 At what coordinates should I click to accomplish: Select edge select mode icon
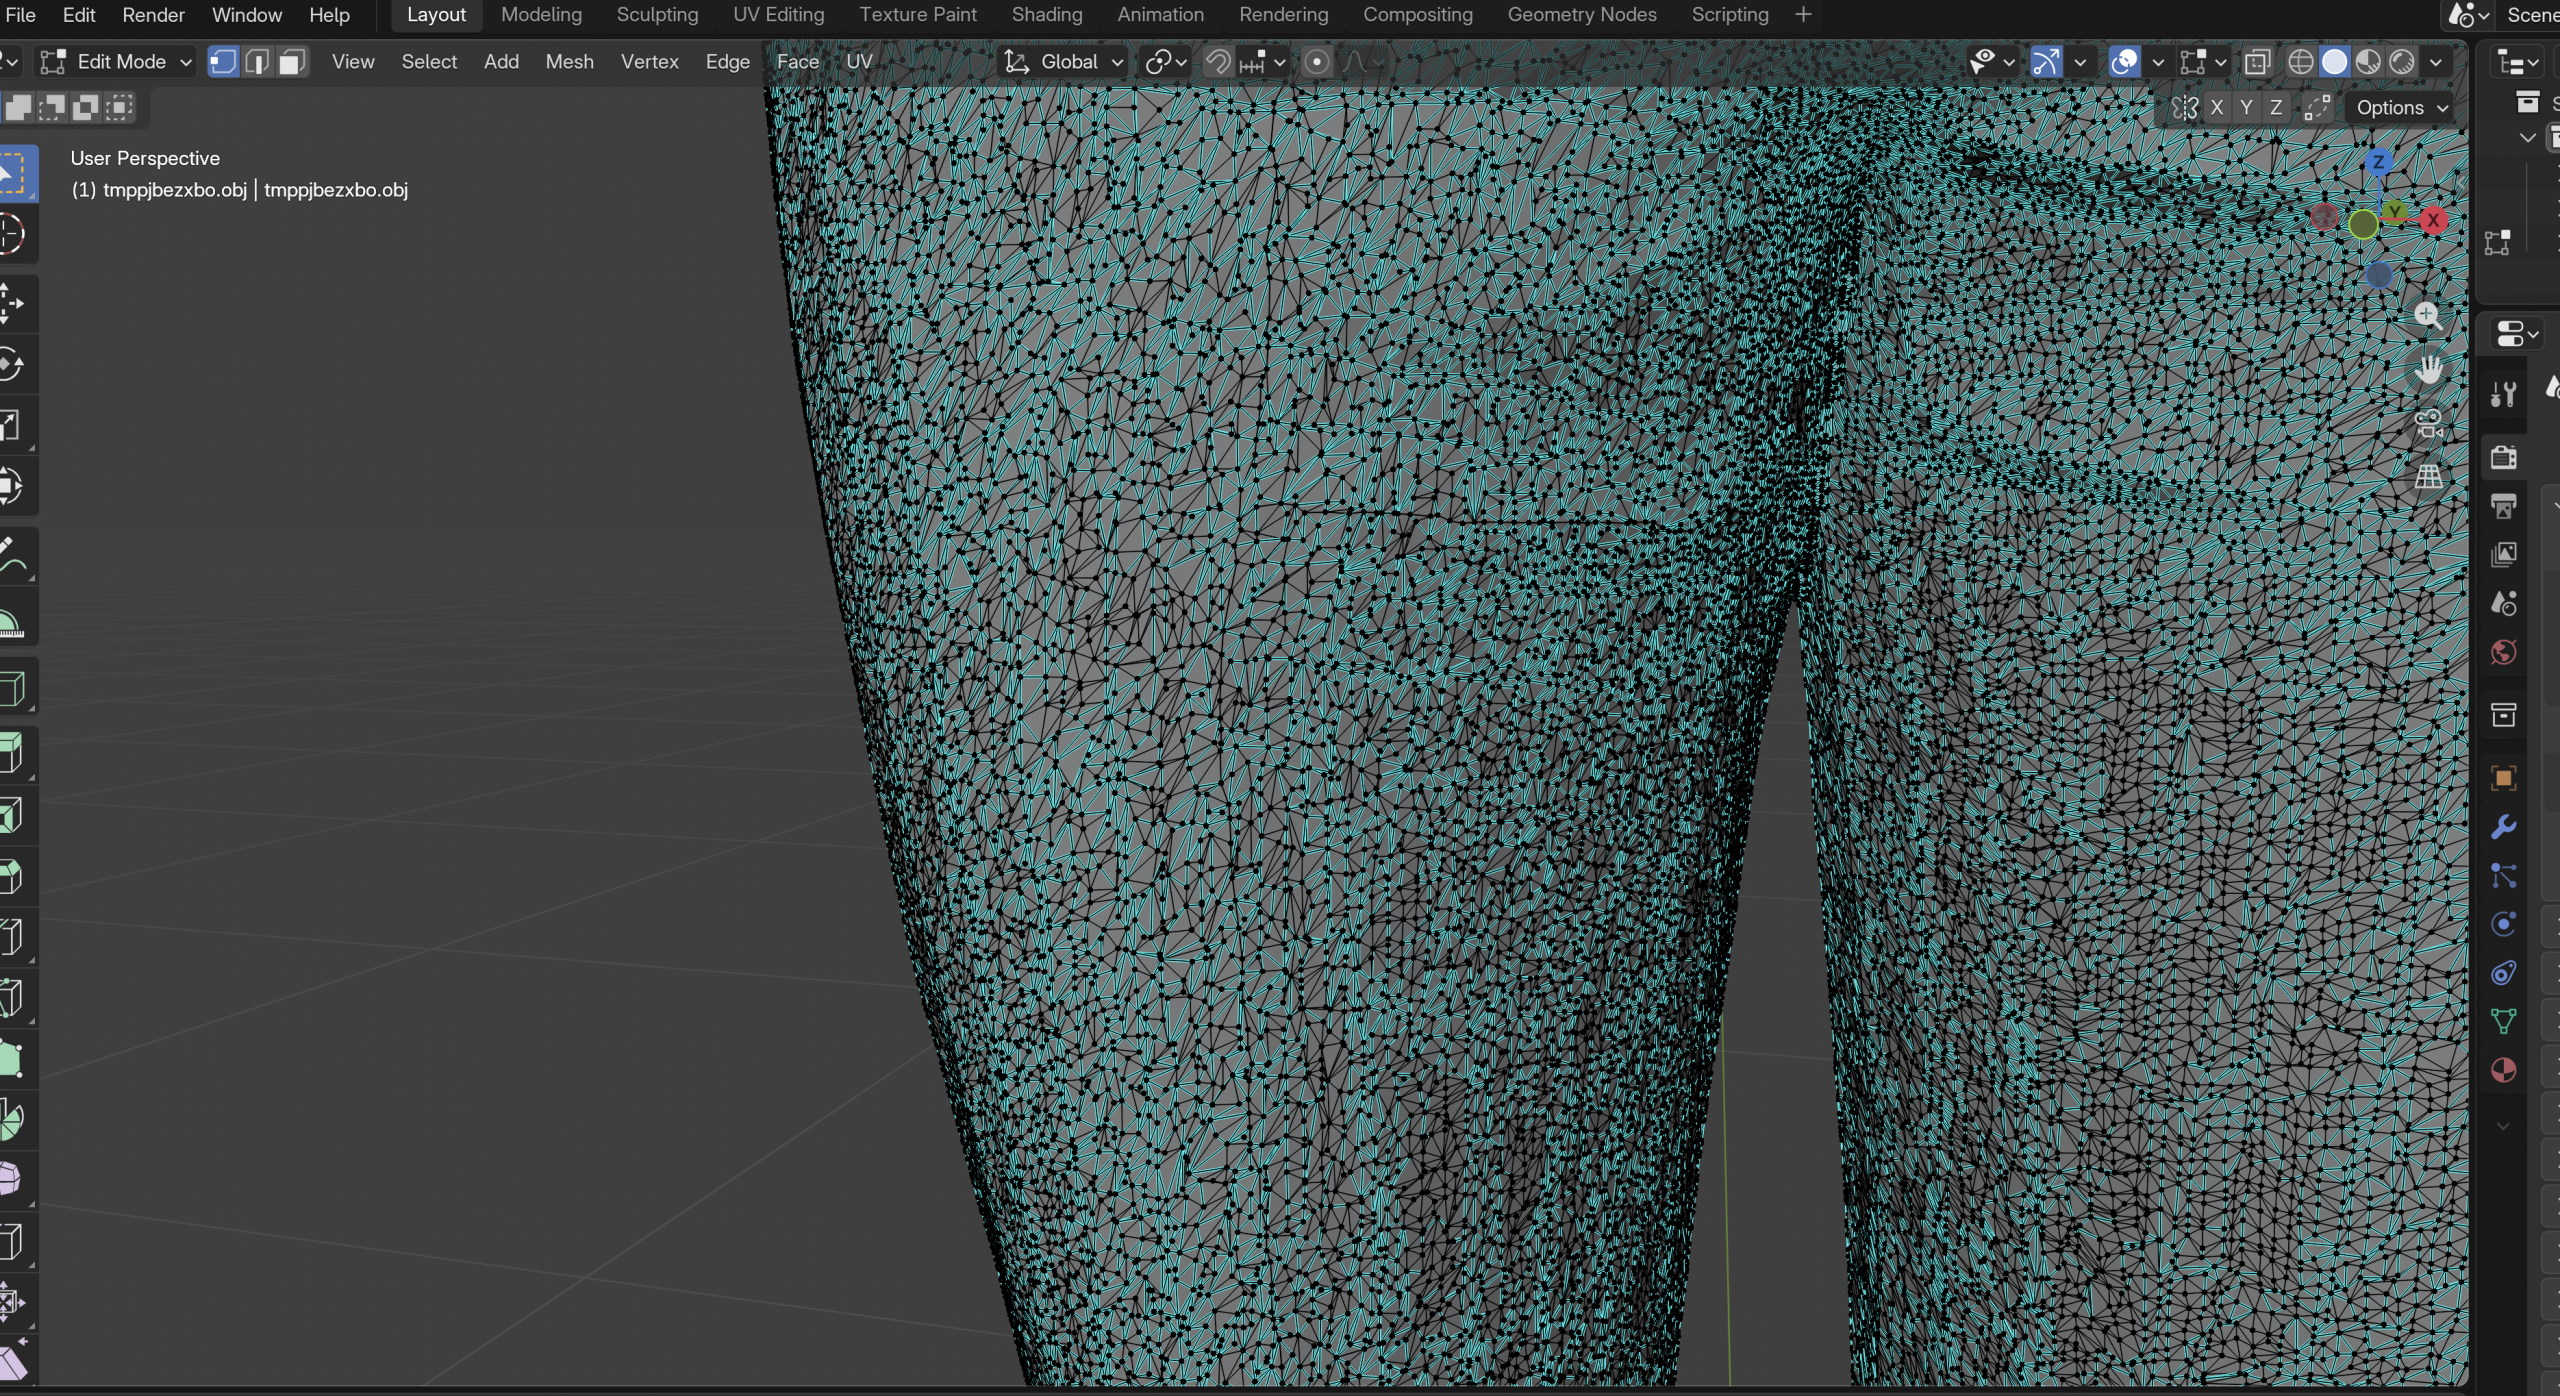[x=257, y=62]
